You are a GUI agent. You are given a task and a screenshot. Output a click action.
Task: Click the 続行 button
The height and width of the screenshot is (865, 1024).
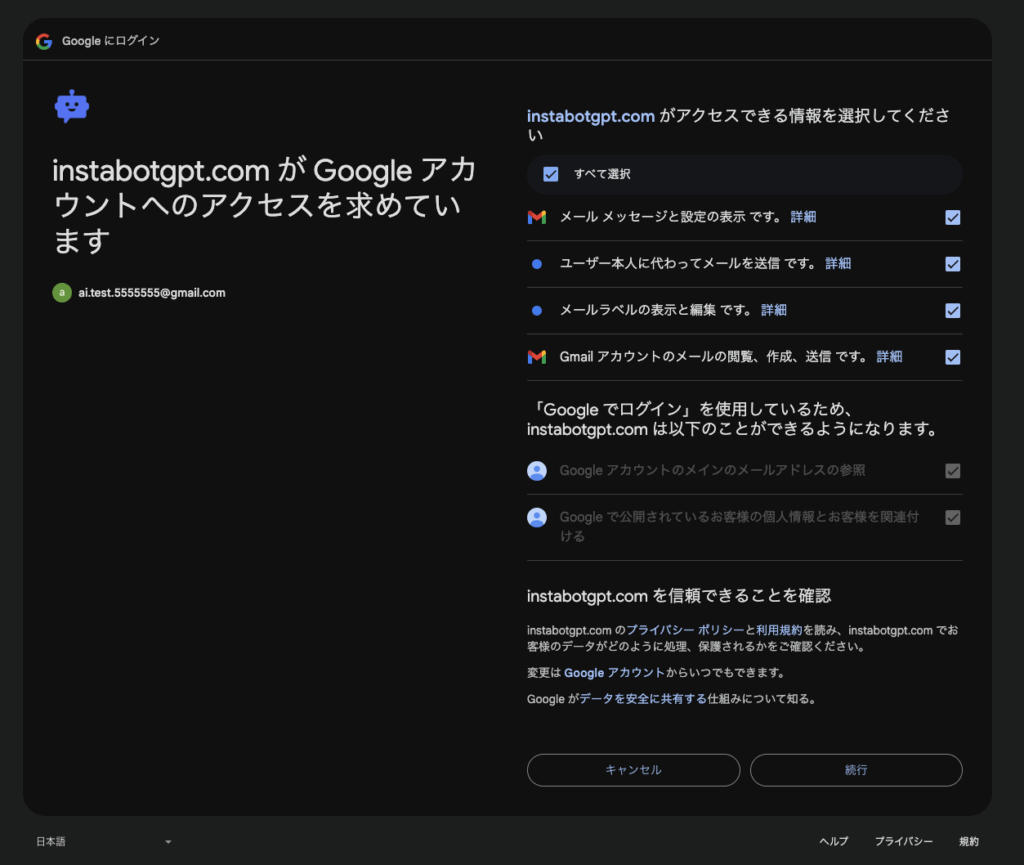tap(856, 770)
